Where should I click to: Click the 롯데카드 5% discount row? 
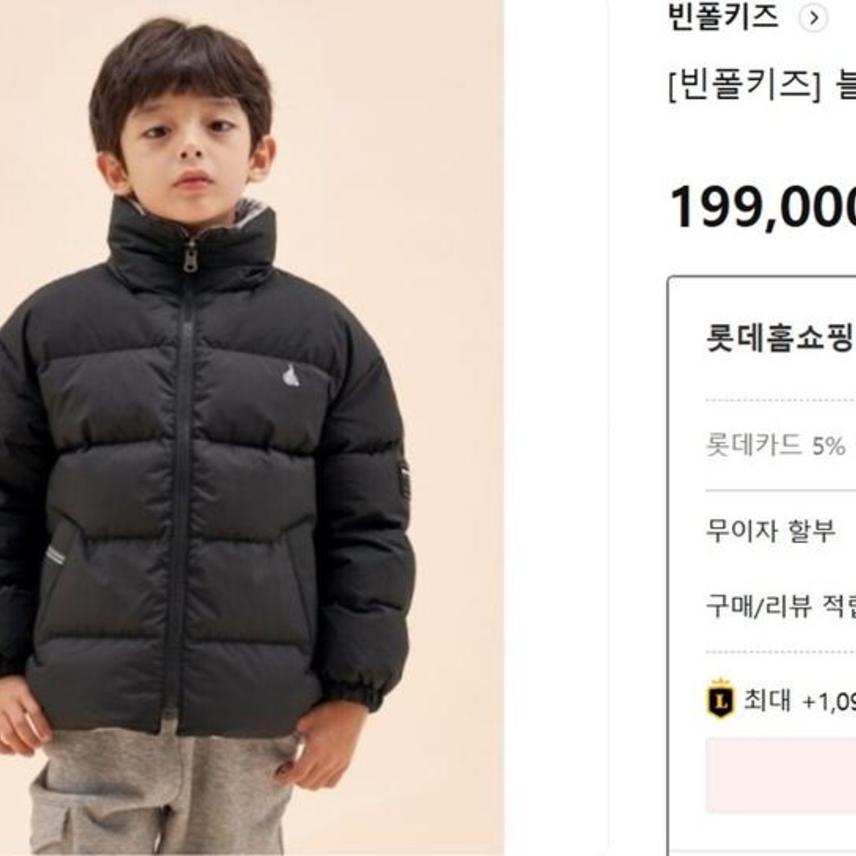coord(781,445)
